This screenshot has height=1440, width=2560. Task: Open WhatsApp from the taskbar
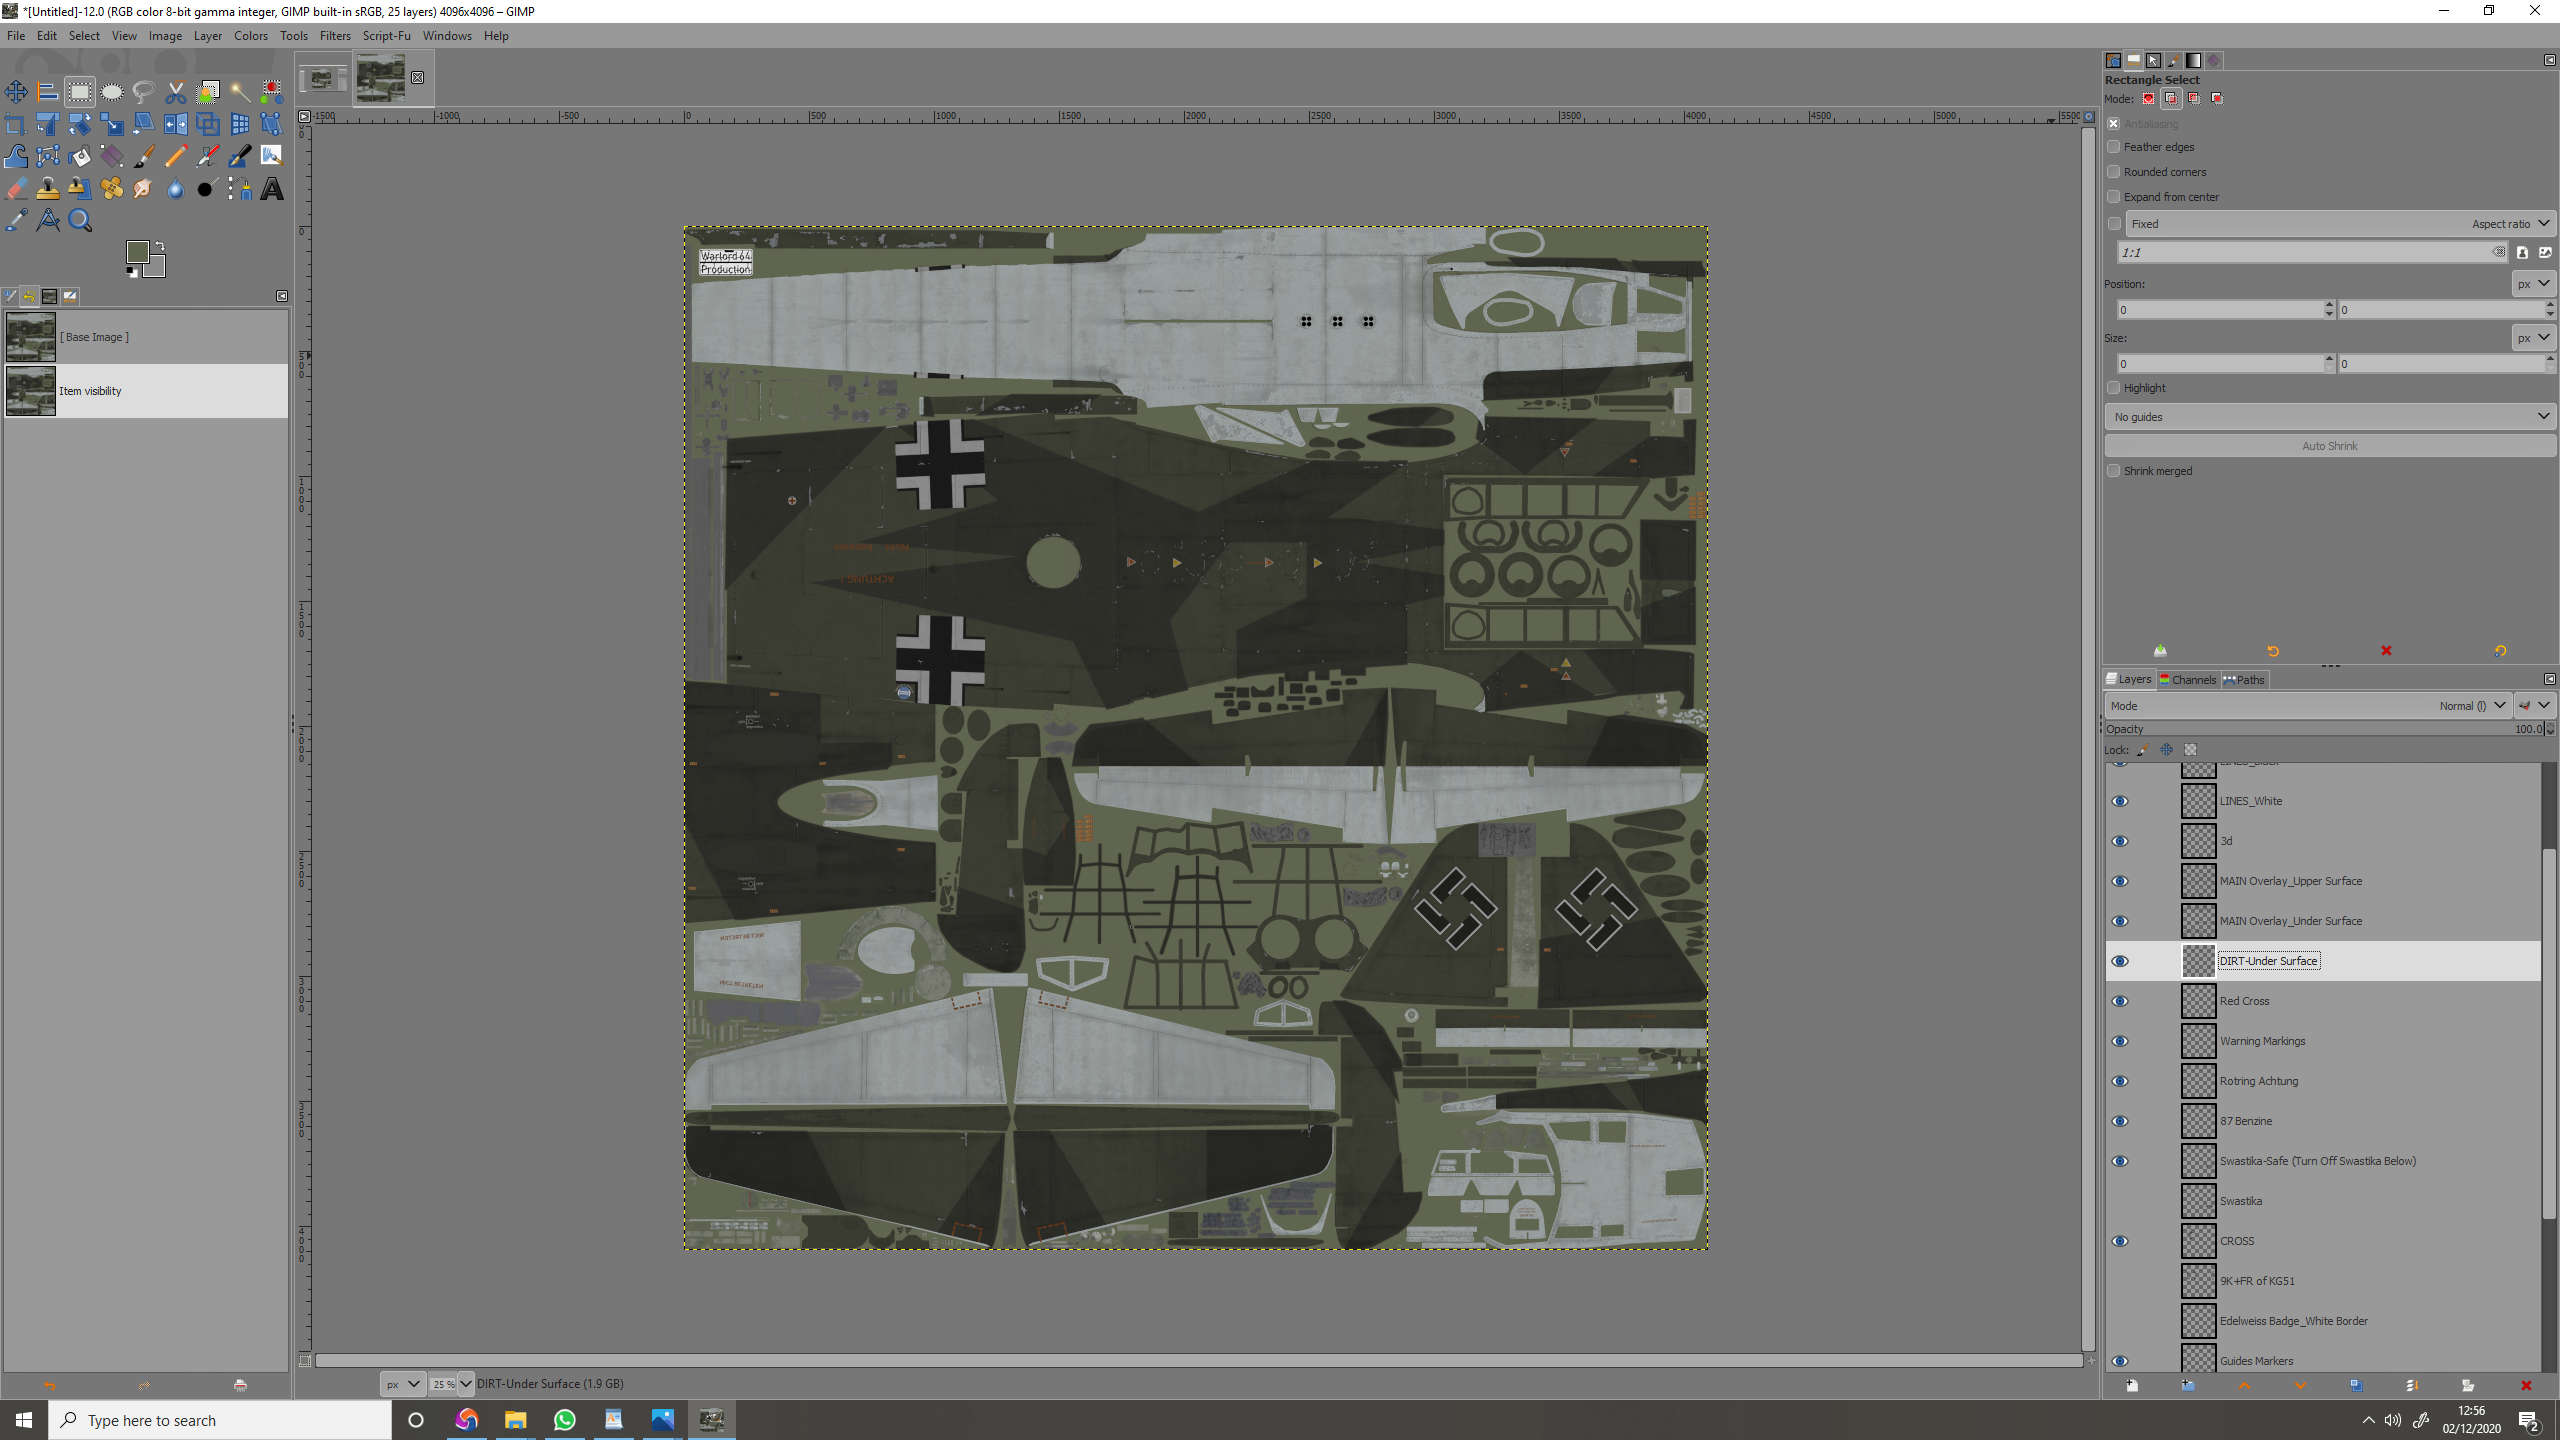click(565, 1419)
